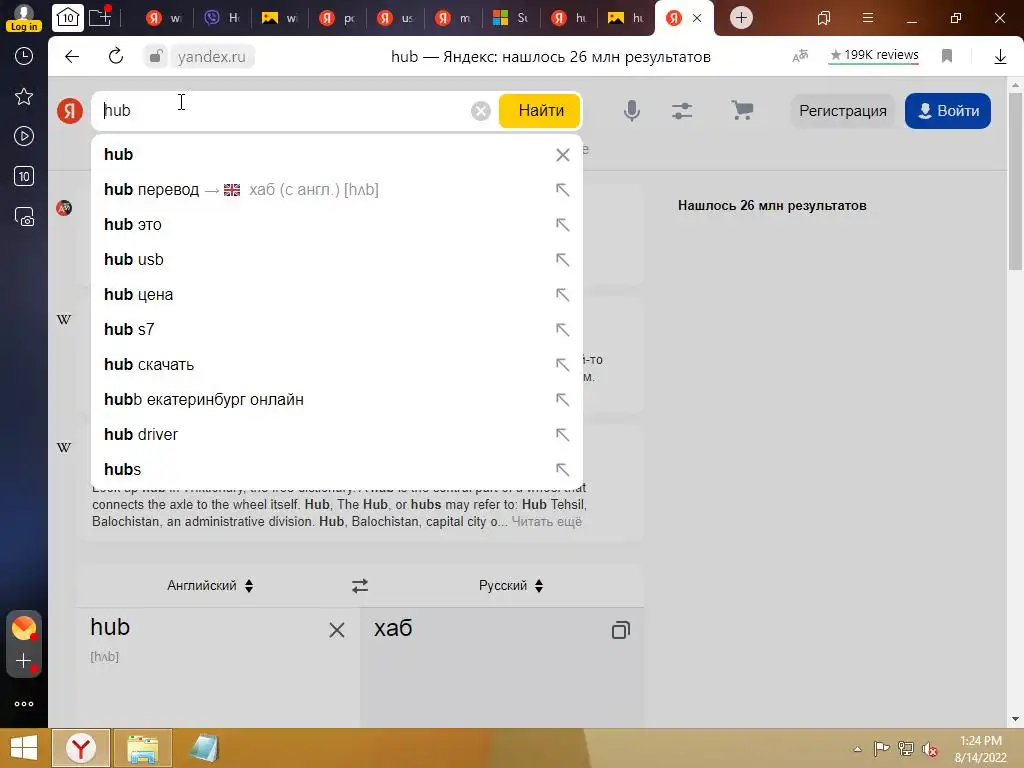Open a new tab with the plus button

[741, 18]
